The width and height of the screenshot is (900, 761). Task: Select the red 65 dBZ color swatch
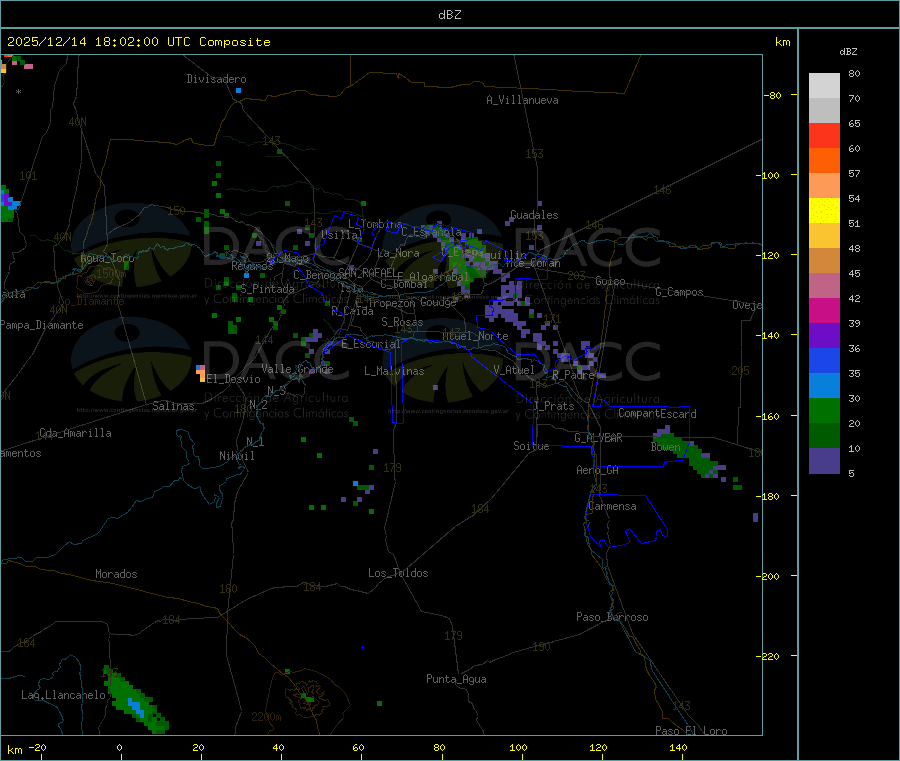coord(824,135)
